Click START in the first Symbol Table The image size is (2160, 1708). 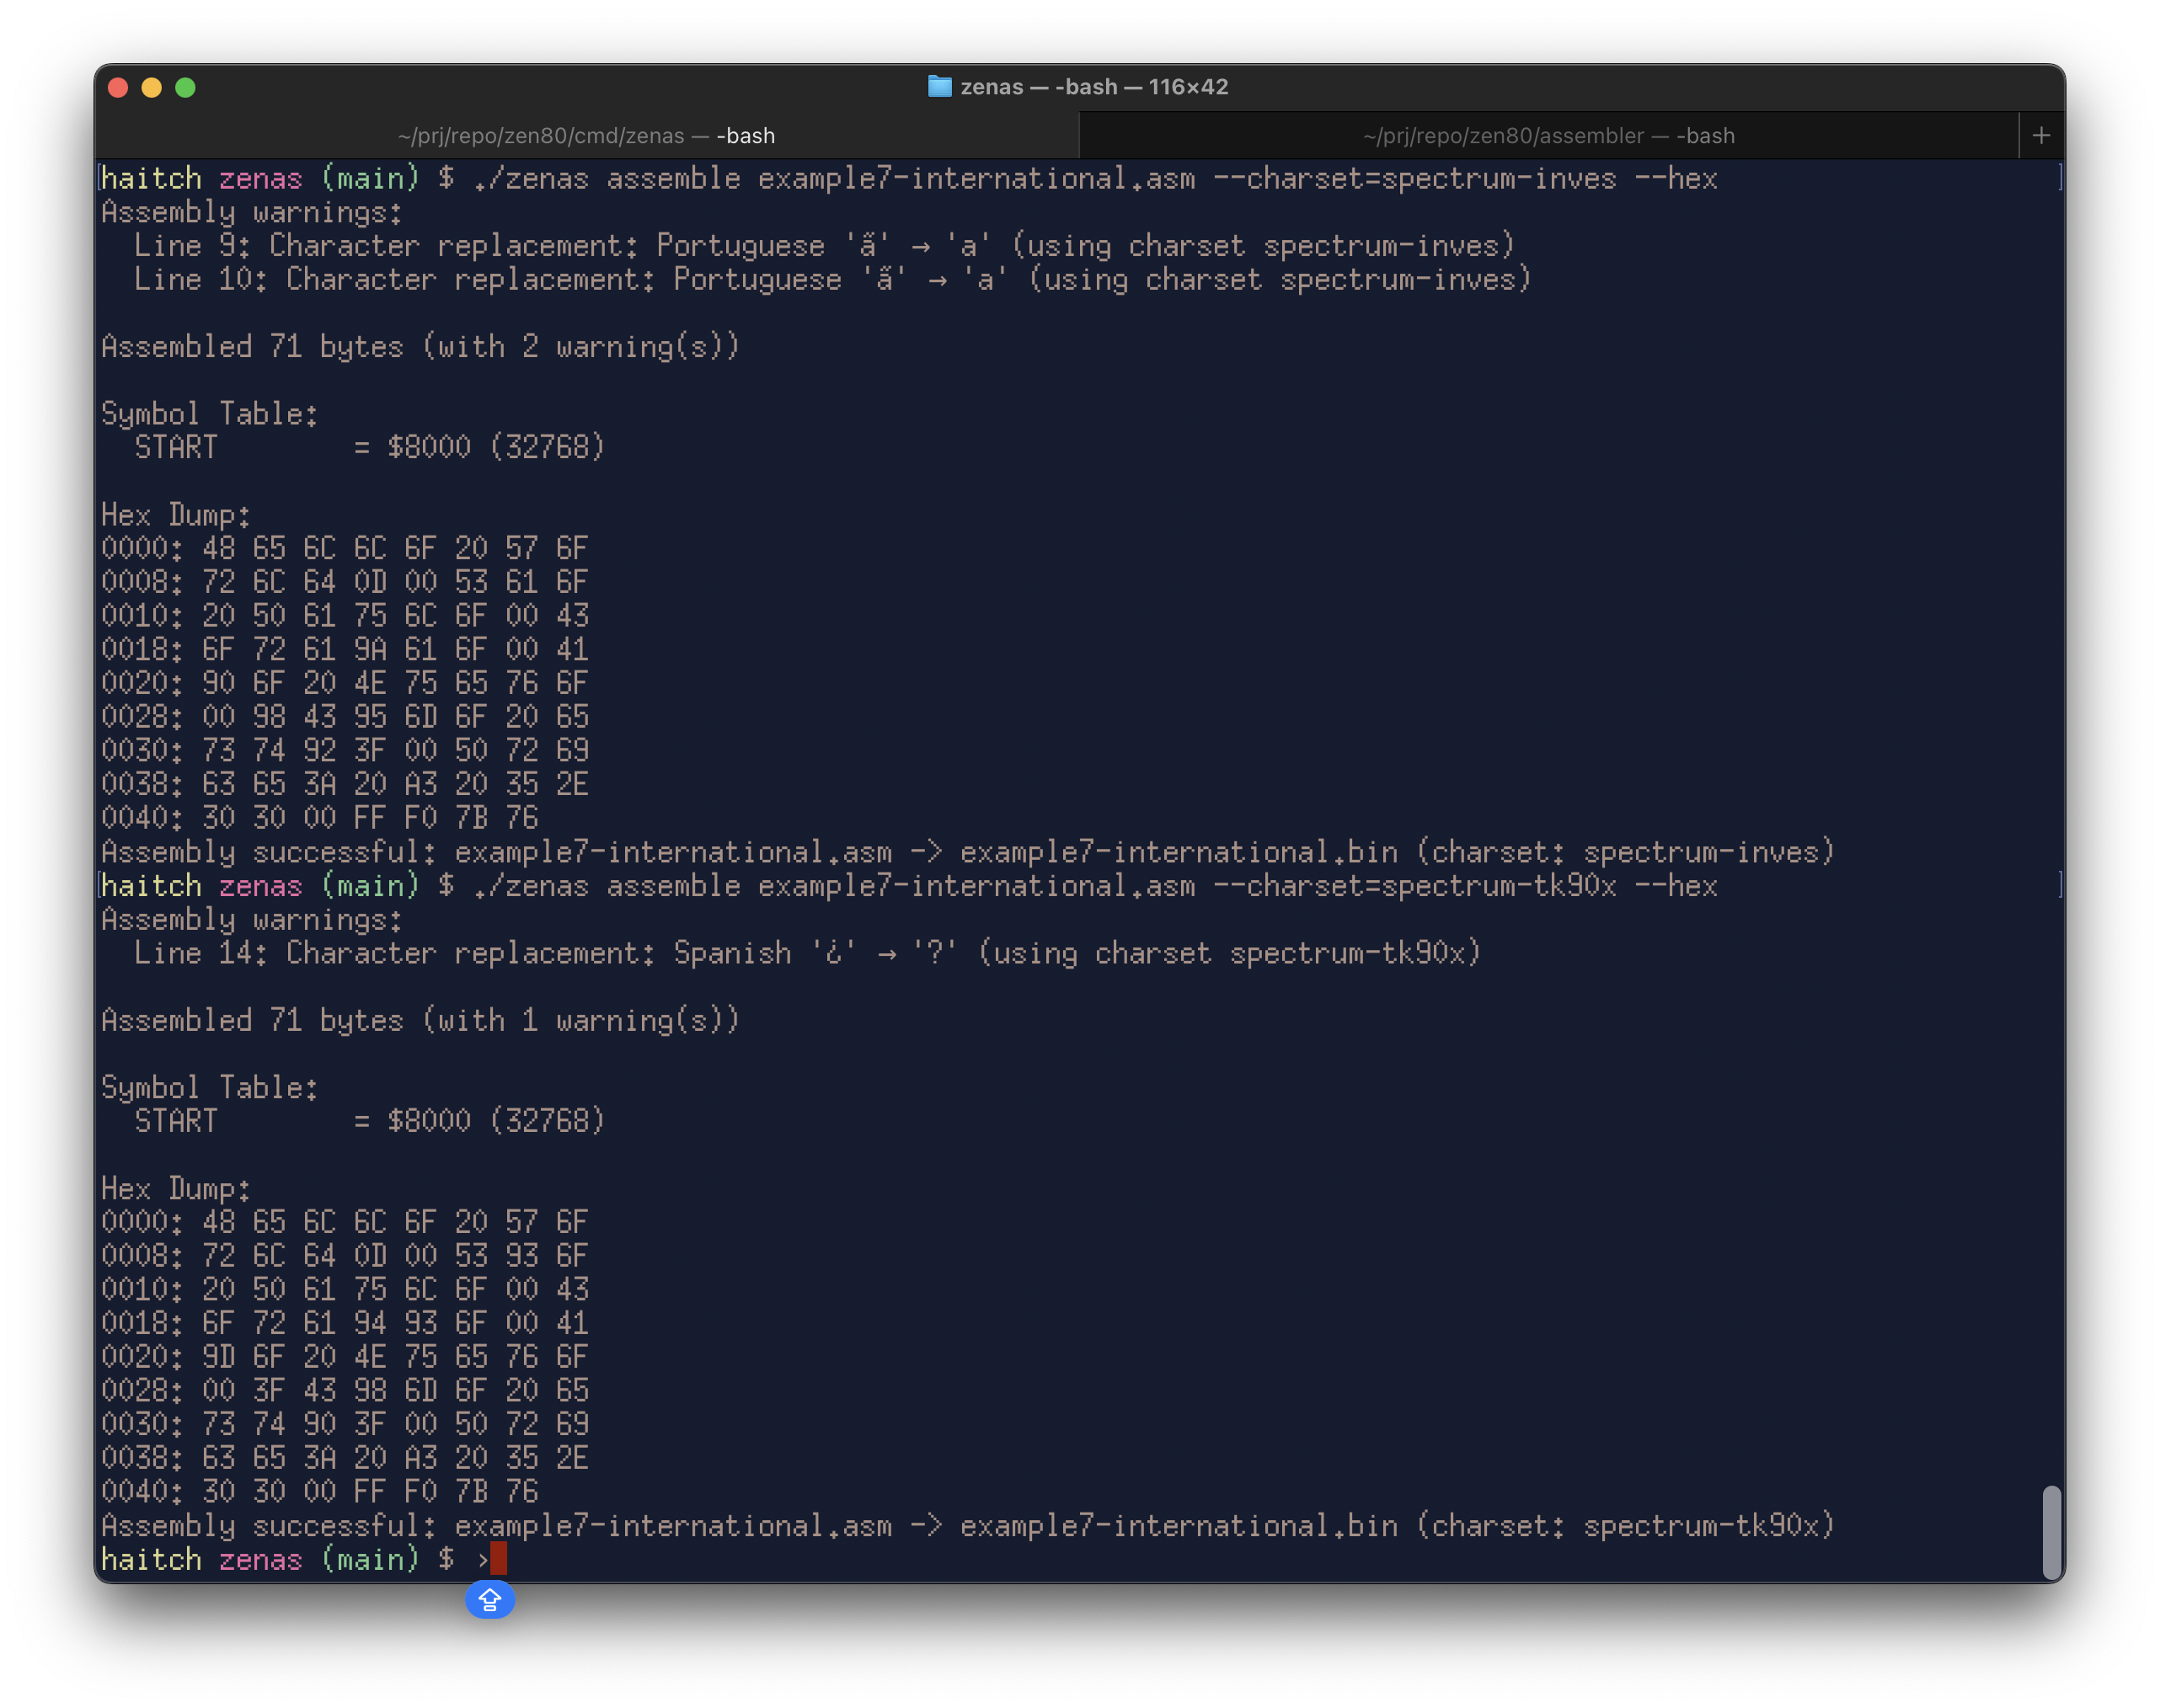click(176, 447)
